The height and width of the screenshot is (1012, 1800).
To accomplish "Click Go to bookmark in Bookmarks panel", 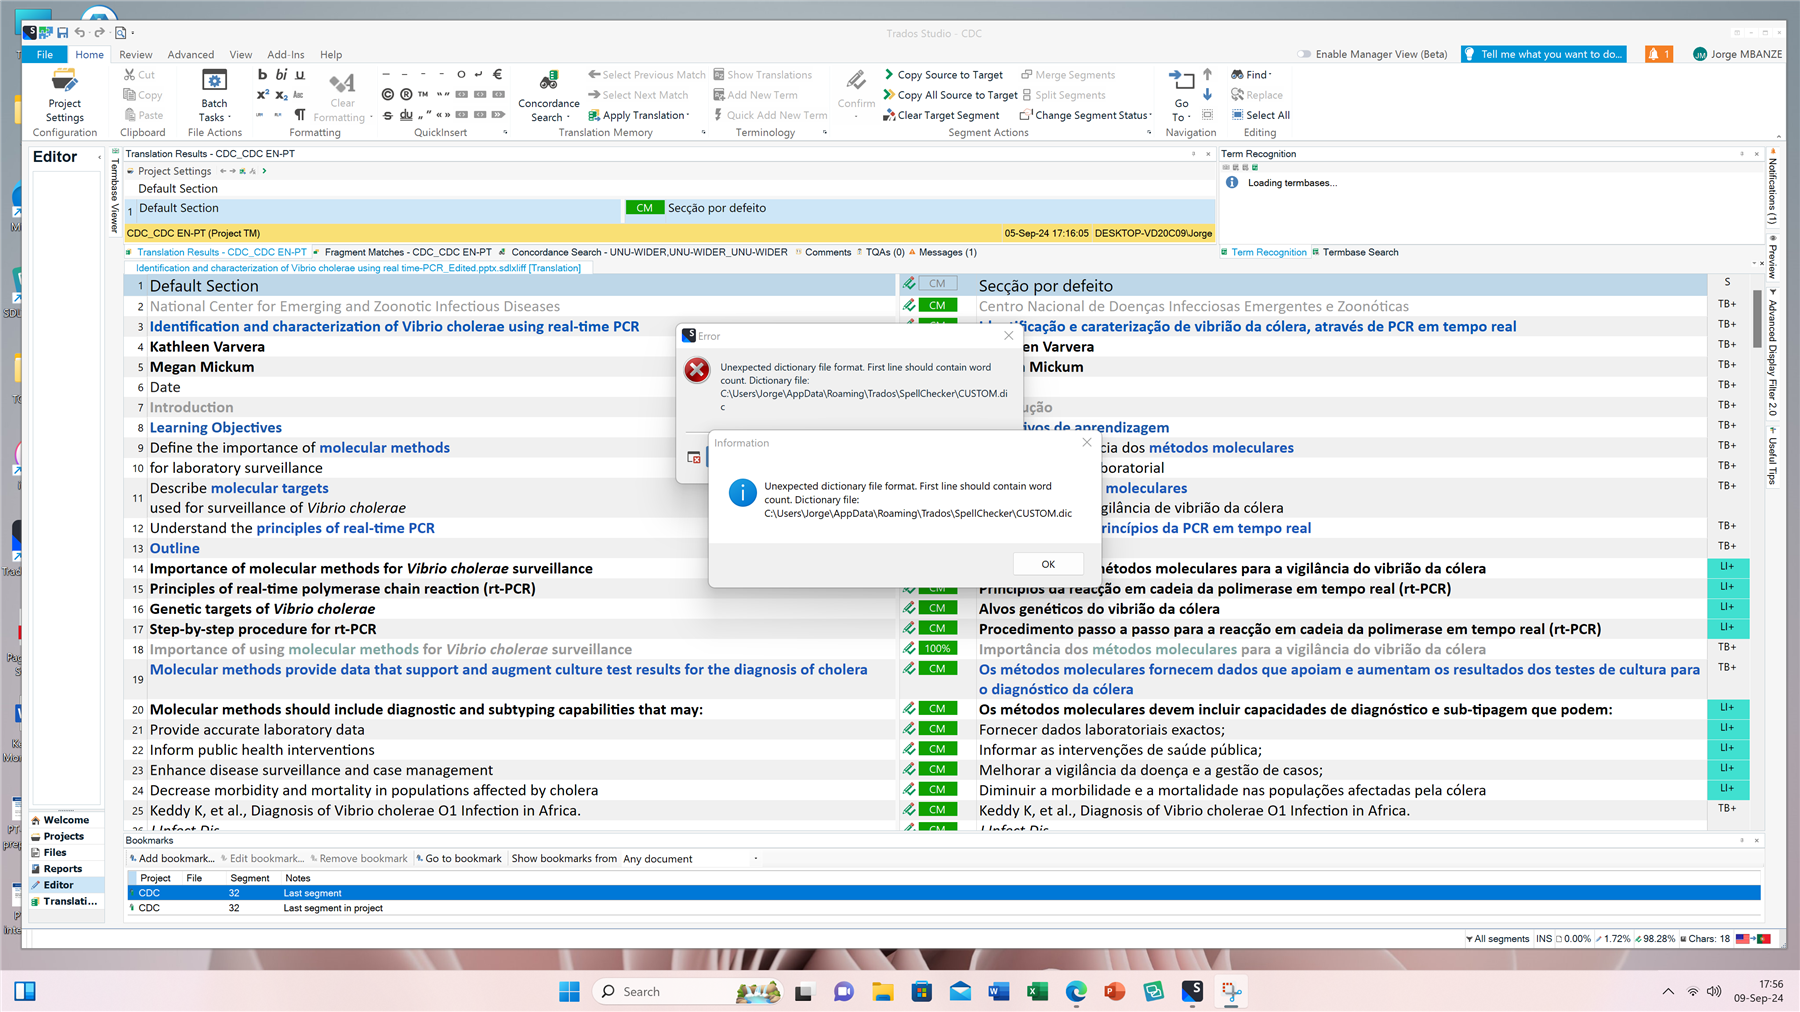I will pos(459,858).
